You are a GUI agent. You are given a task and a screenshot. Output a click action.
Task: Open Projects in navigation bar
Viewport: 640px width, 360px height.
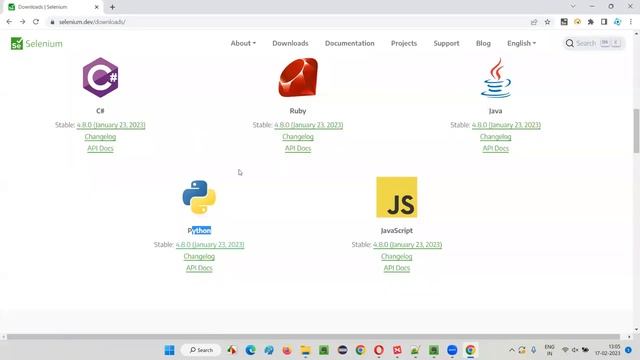[404, 43]
